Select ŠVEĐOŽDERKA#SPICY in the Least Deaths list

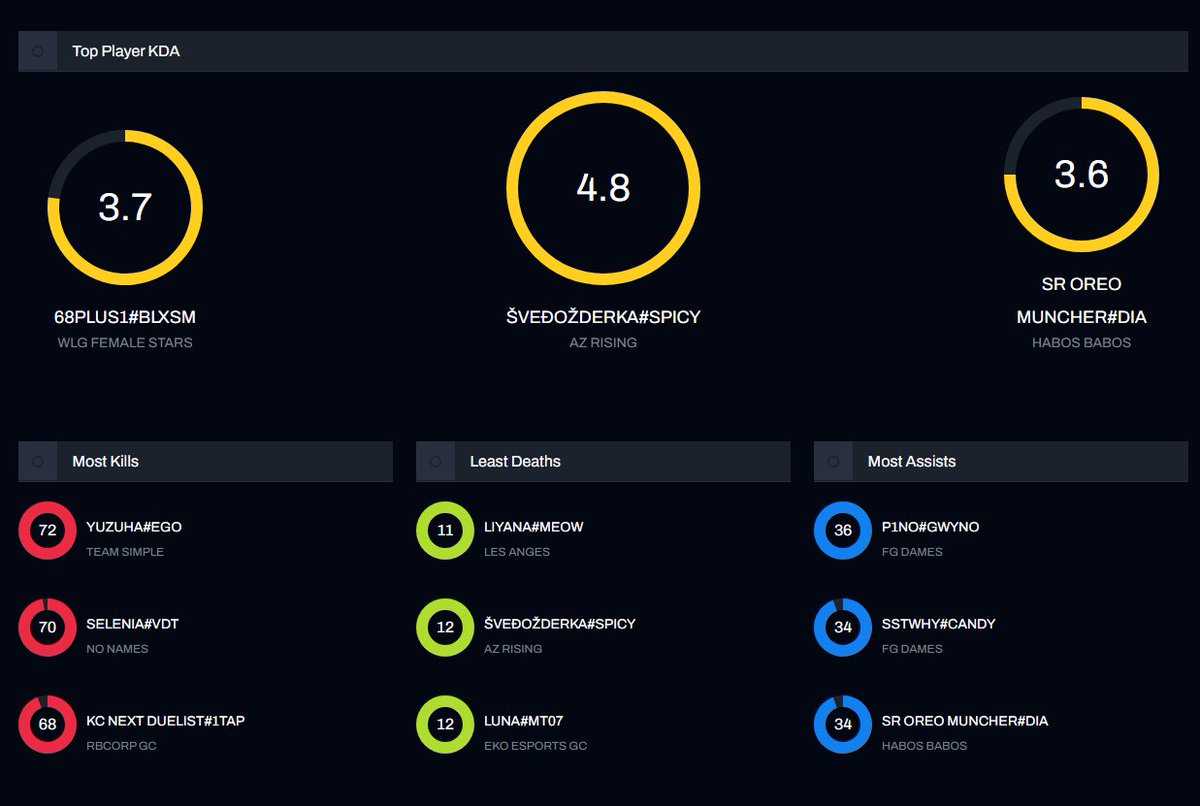(560, 623)
